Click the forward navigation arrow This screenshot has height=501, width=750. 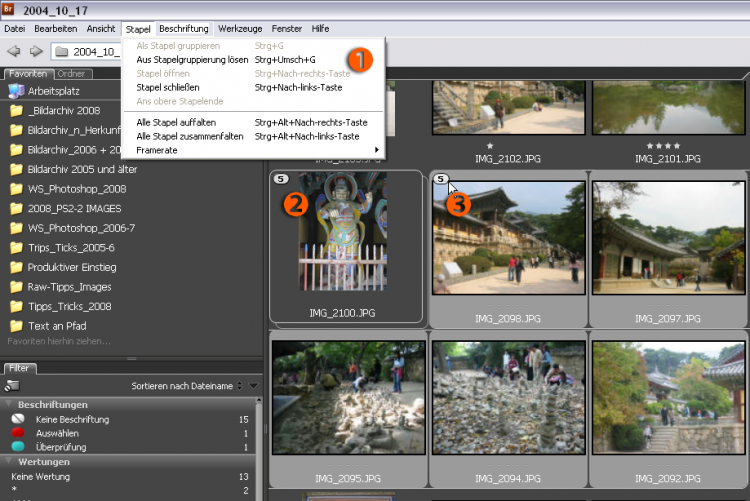point(36,51)
